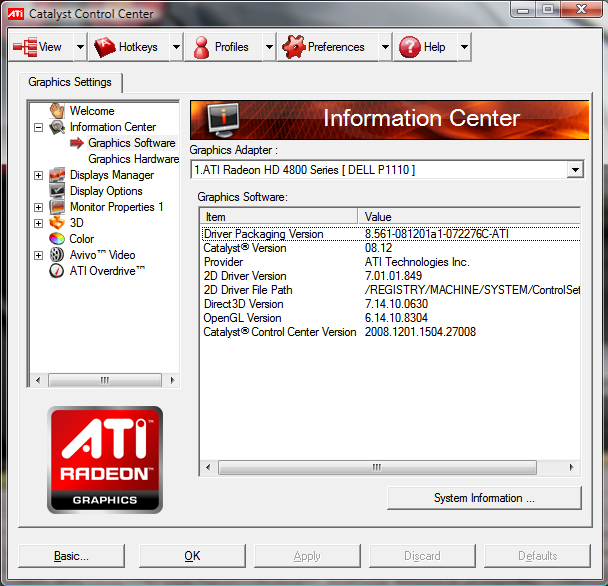Viewport: 608px width, 586px height.
Task: Select the ATI Overdrive tree icon
Action: point(57,271)
